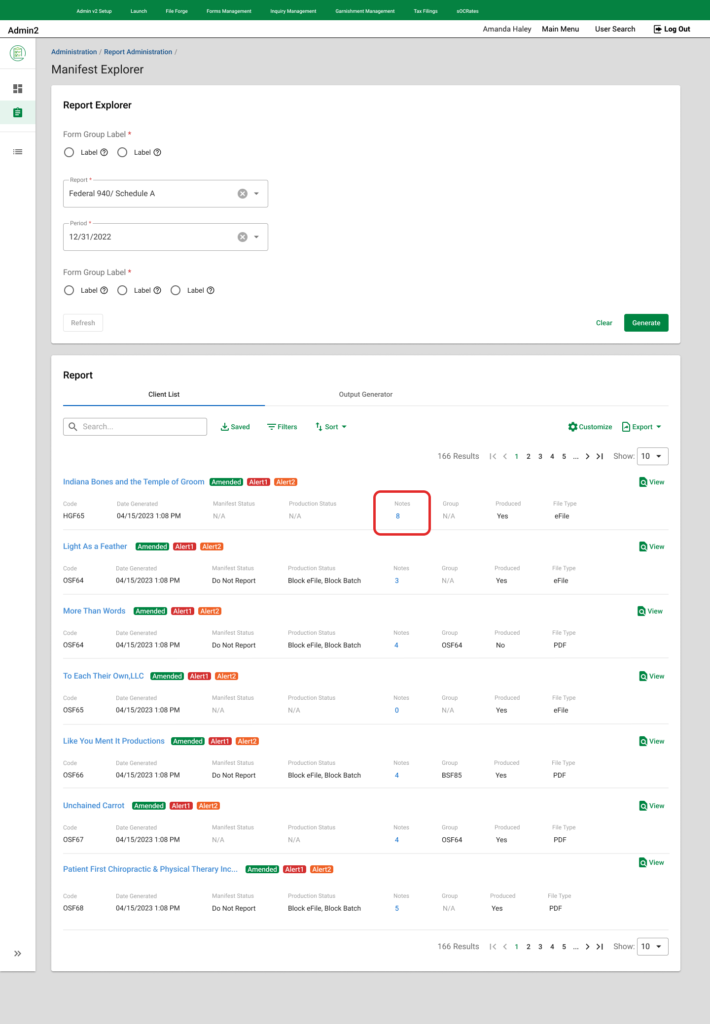
Task: Select first radio option in top Form Group
Action: pyautogui.click(x=69, y=152)
